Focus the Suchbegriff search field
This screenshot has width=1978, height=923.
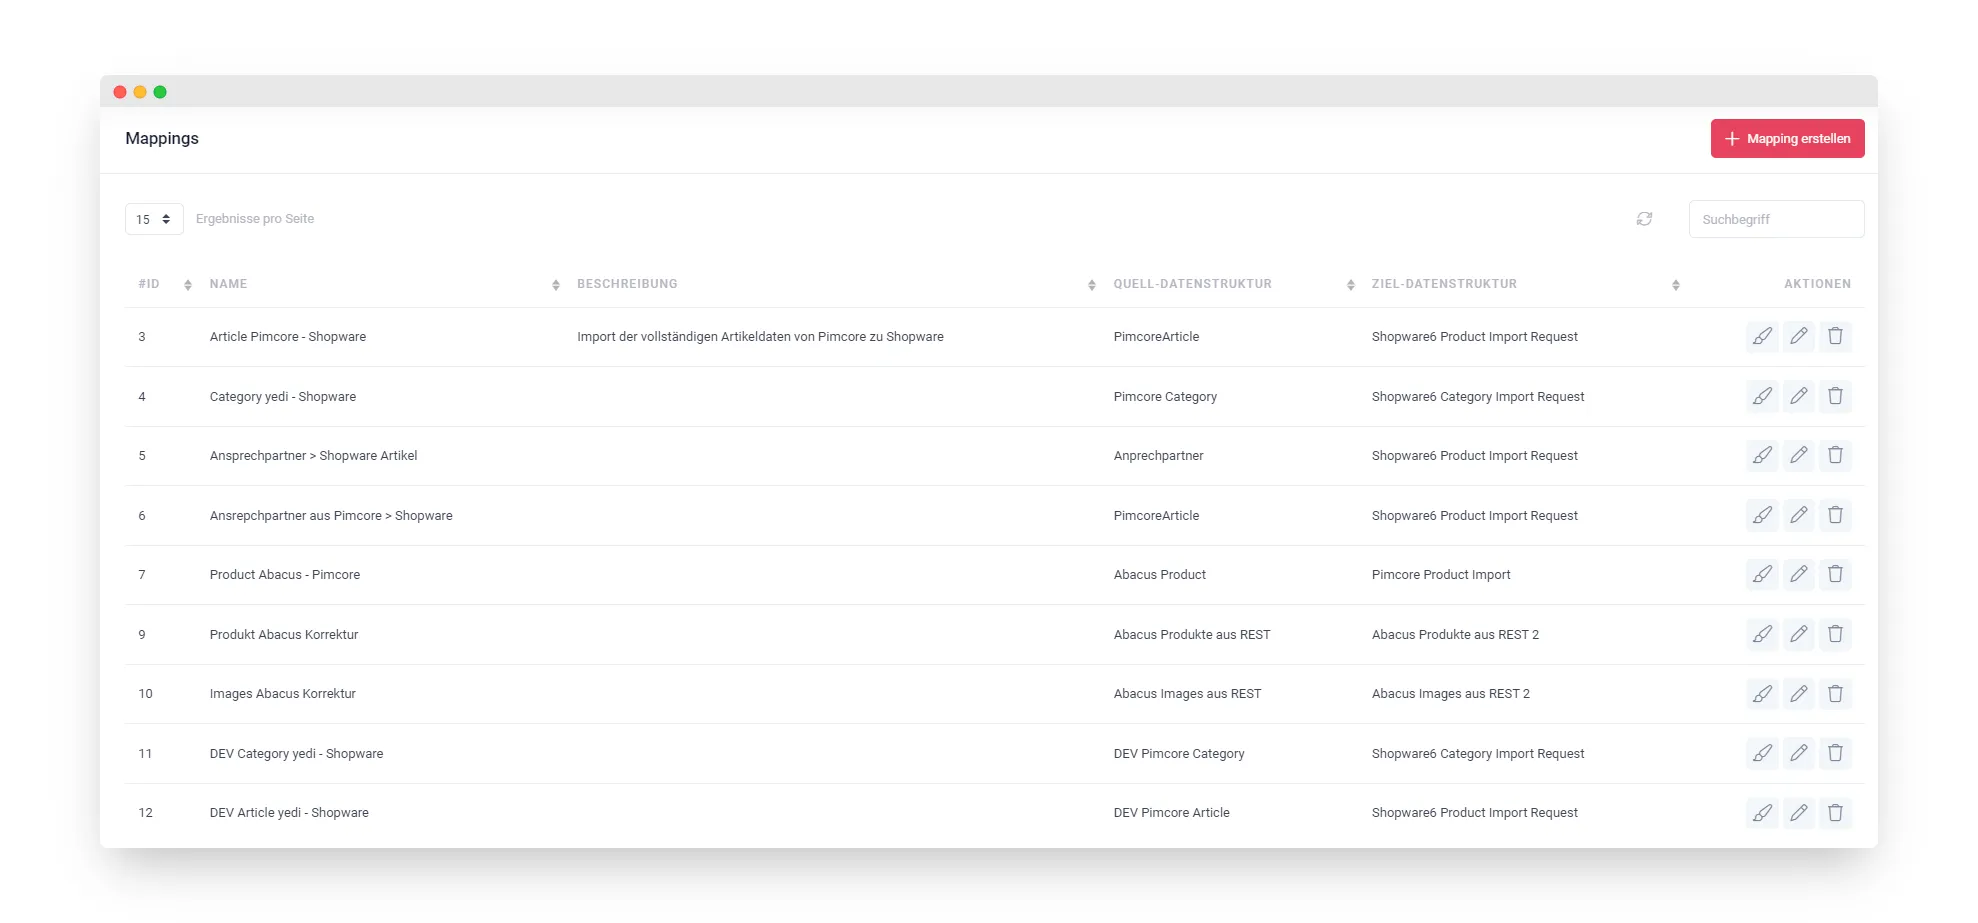point(1776,219)
